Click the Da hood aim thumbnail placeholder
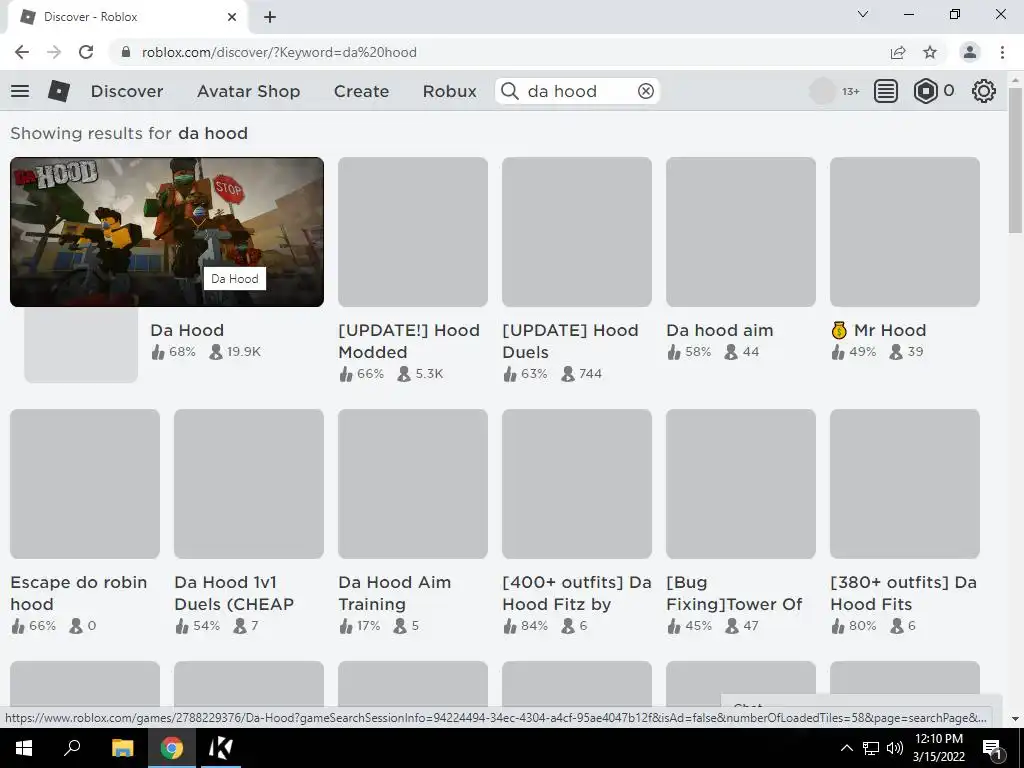Image resolution: width=1024 pixels, height=768 pixels. tap(741, 232)
